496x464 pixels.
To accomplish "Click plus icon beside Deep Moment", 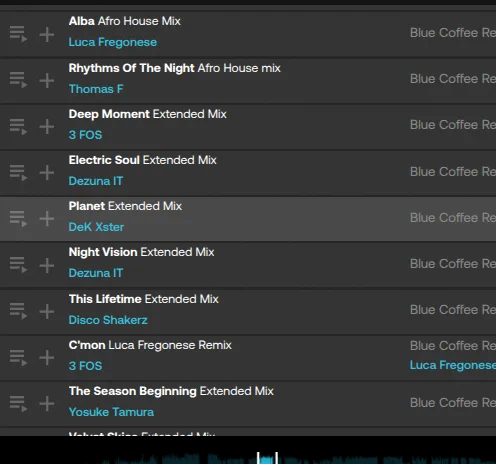I will click(47, 126).
